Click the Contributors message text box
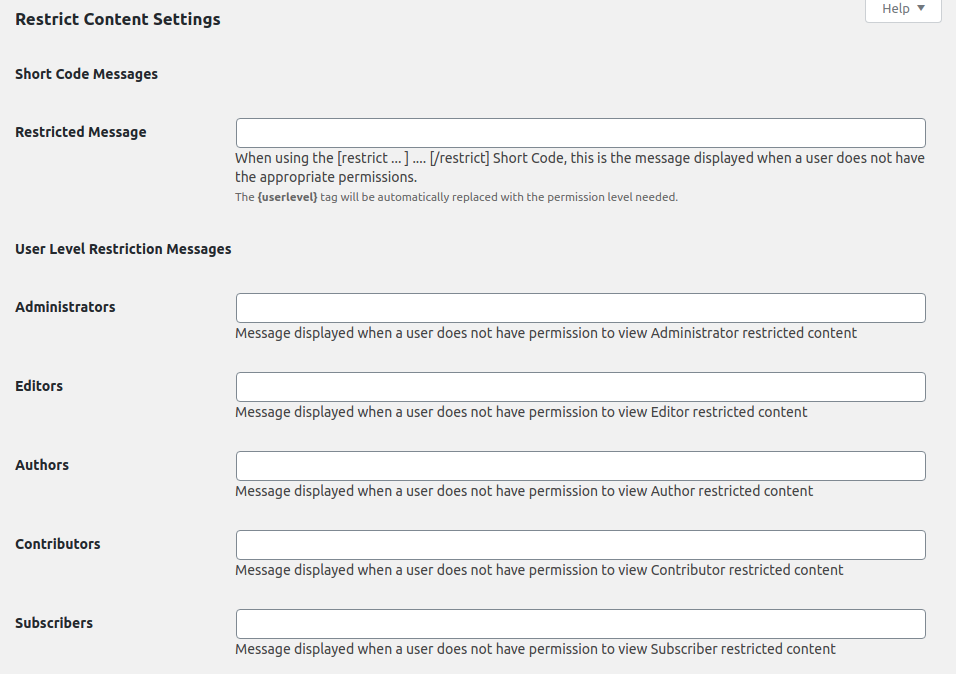 (x=580, y=544)
